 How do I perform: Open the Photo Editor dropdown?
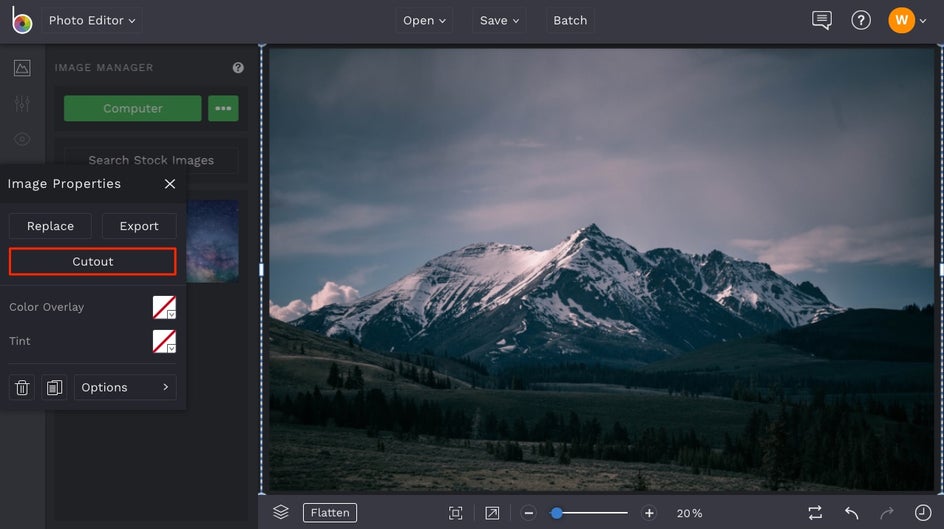[92, 20]
